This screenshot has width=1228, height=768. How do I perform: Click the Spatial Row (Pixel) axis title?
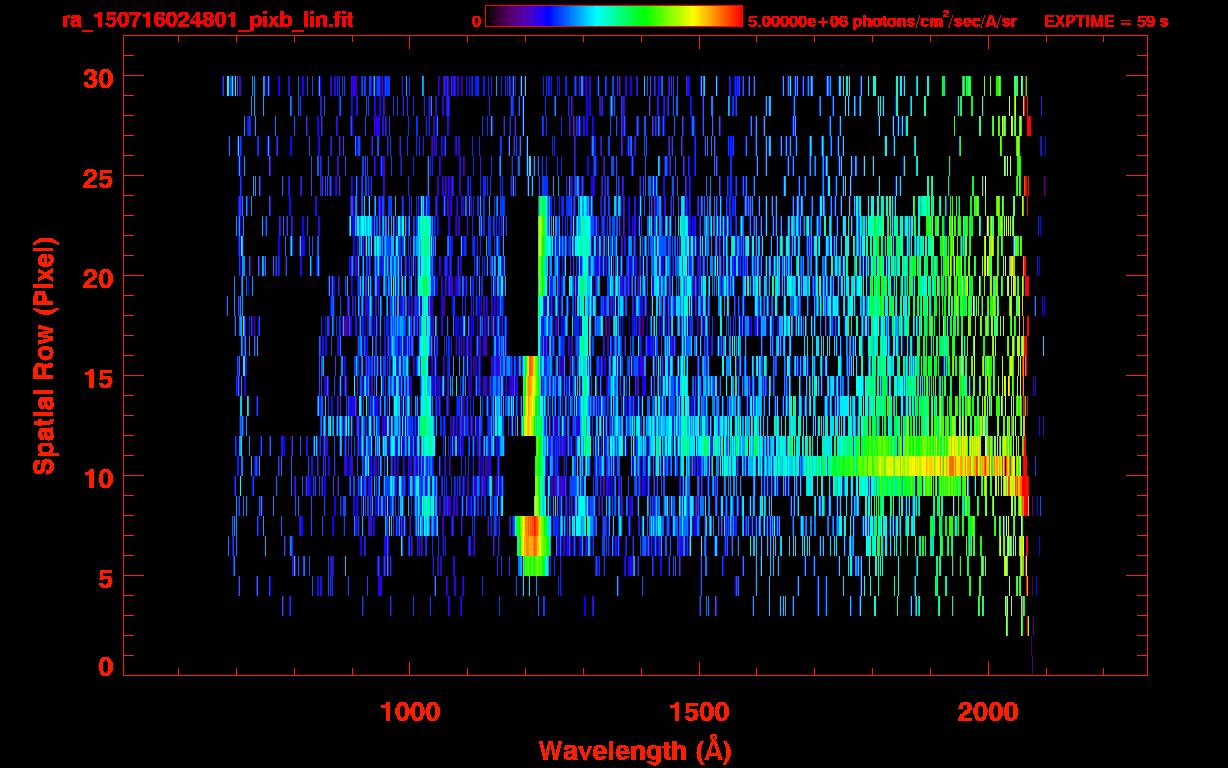point(43,356)
